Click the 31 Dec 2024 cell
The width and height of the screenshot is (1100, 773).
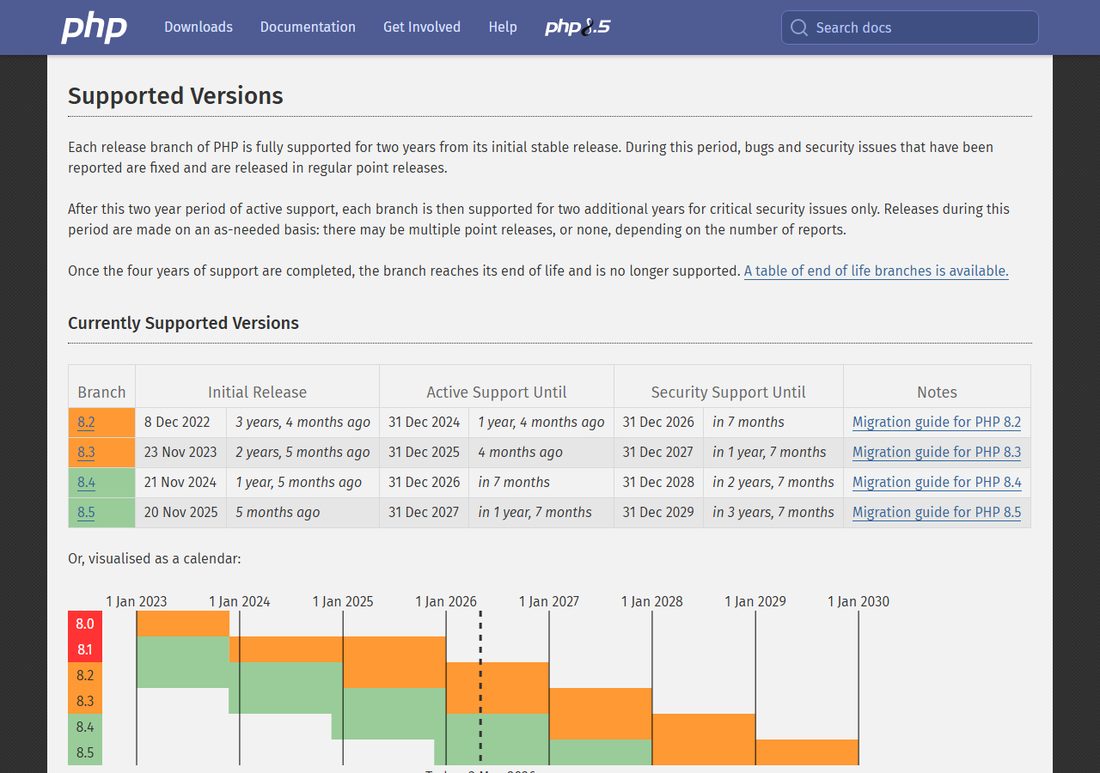424,422
